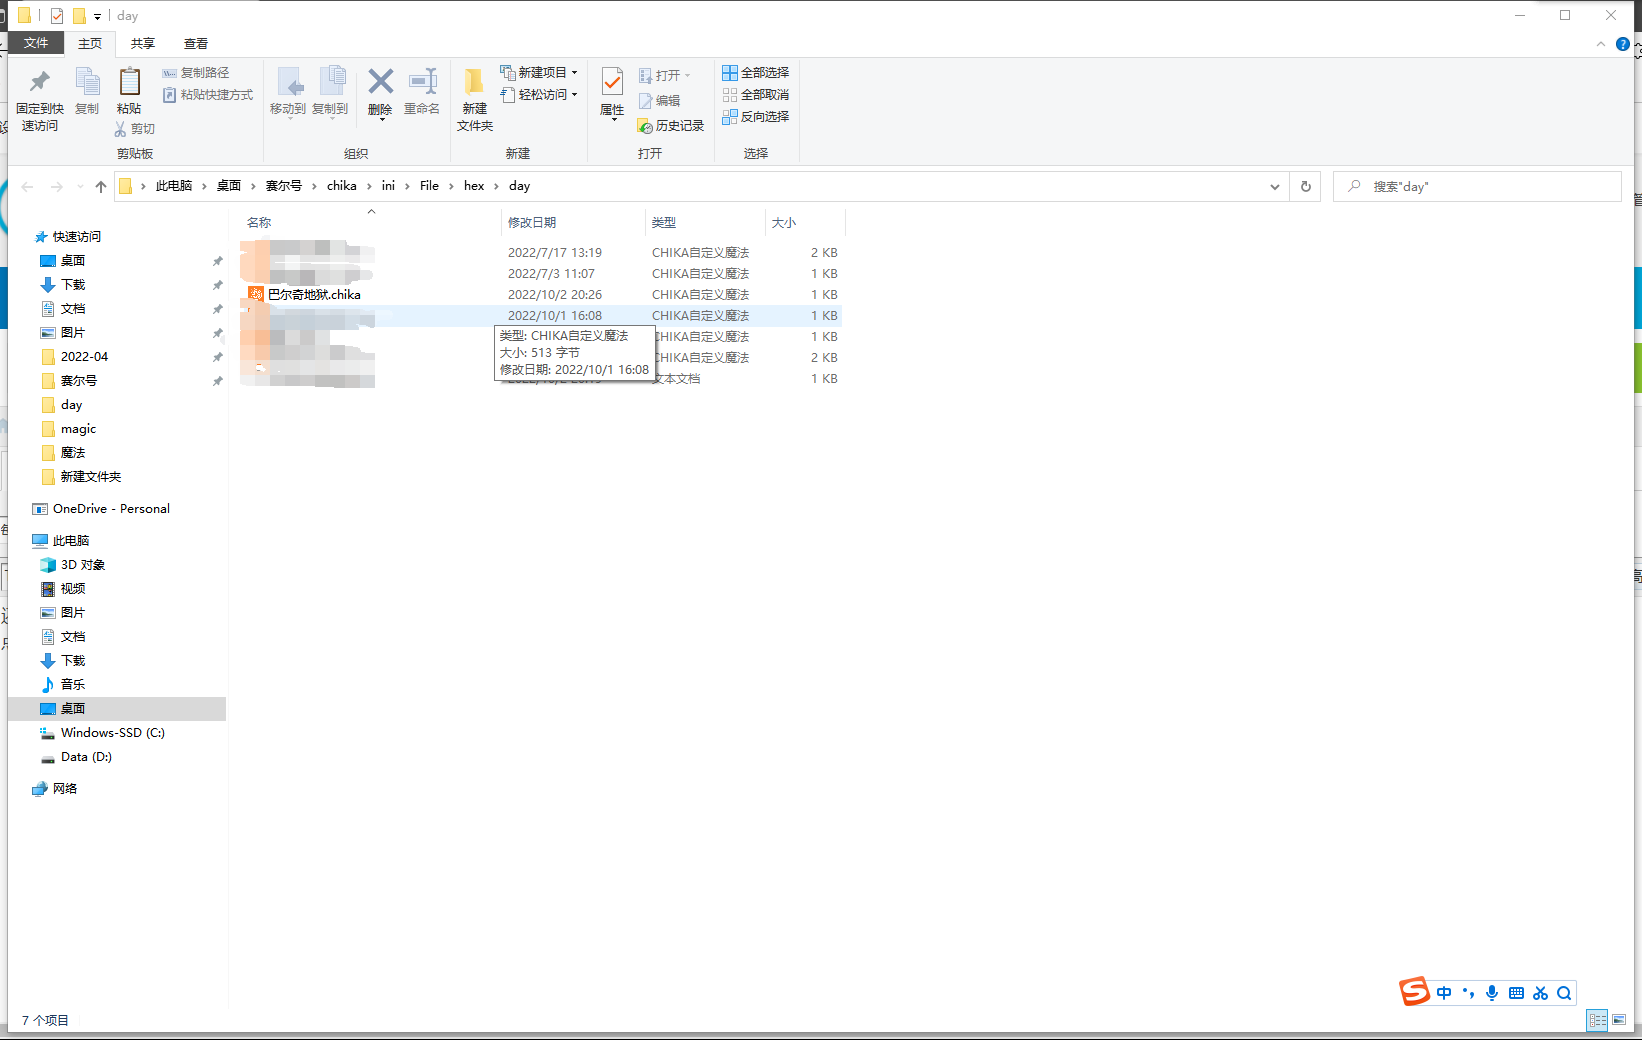Select This PC (此电脑) in sidebar
This screenshot has width=1642, height=1040.
(71, 541)
